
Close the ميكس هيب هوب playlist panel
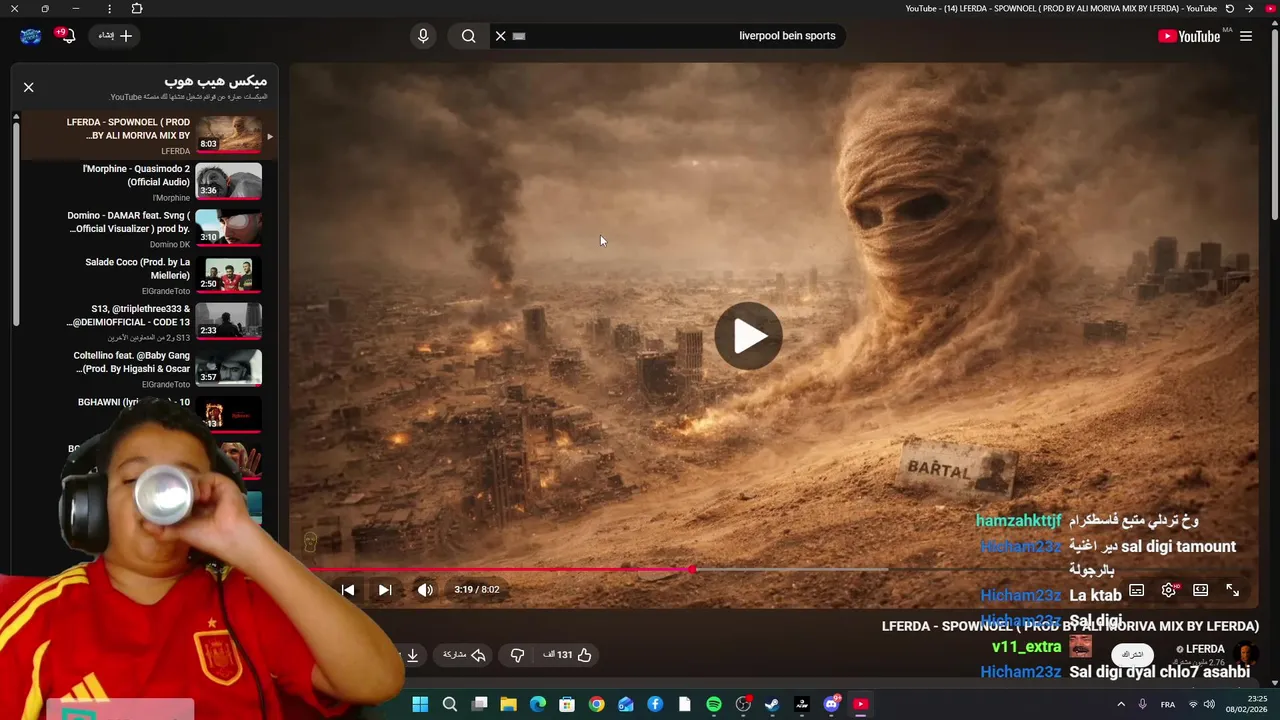click(x=29, y=87)
